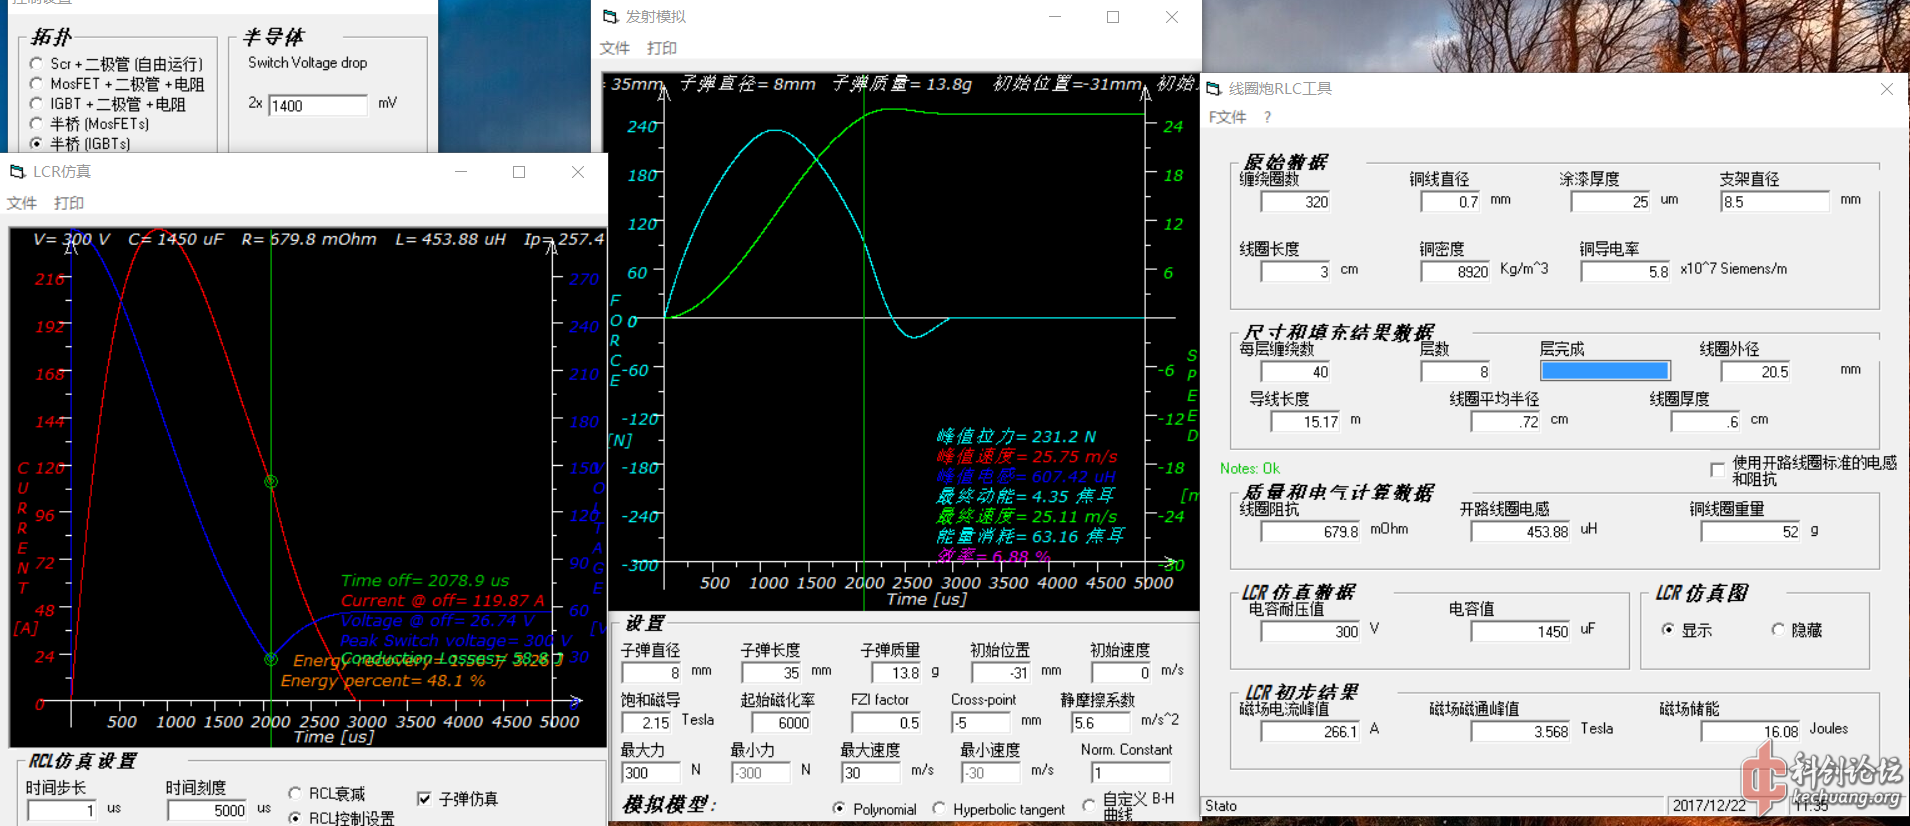Click the 初始位置 field showing -31
The image size is (1910, 826).
(x=1001, y=672)
